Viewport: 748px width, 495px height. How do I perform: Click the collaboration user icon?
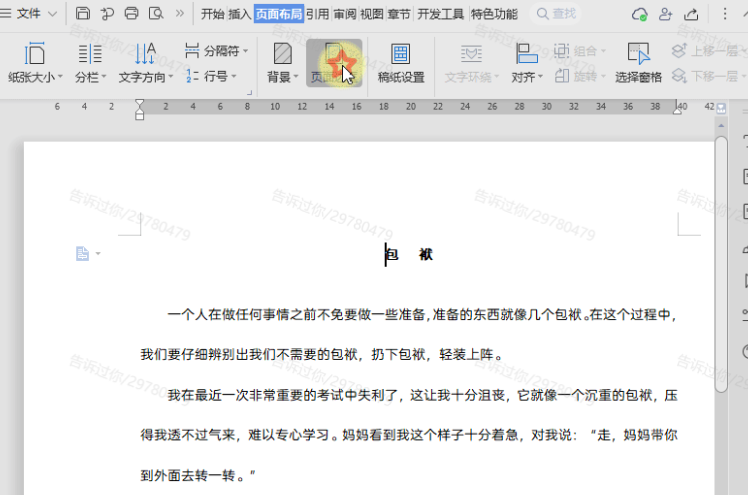pos(665,14)
